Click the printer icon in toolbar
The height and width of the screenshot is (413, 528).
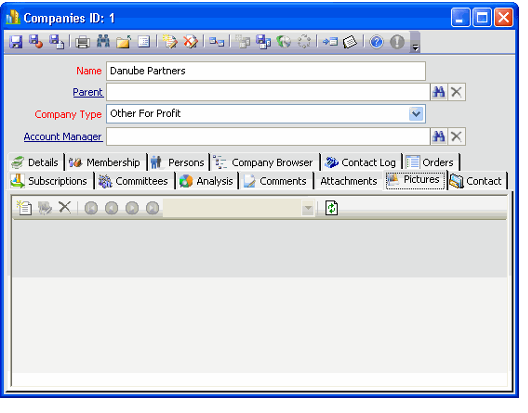[82, 42]
